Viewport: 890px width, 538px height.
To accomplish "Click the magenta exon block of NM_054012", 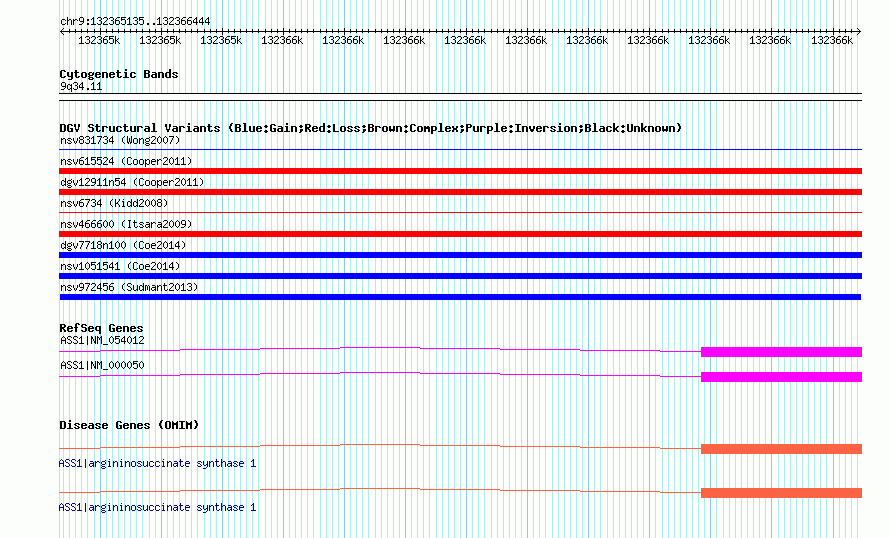I will (x=782, y=352).
